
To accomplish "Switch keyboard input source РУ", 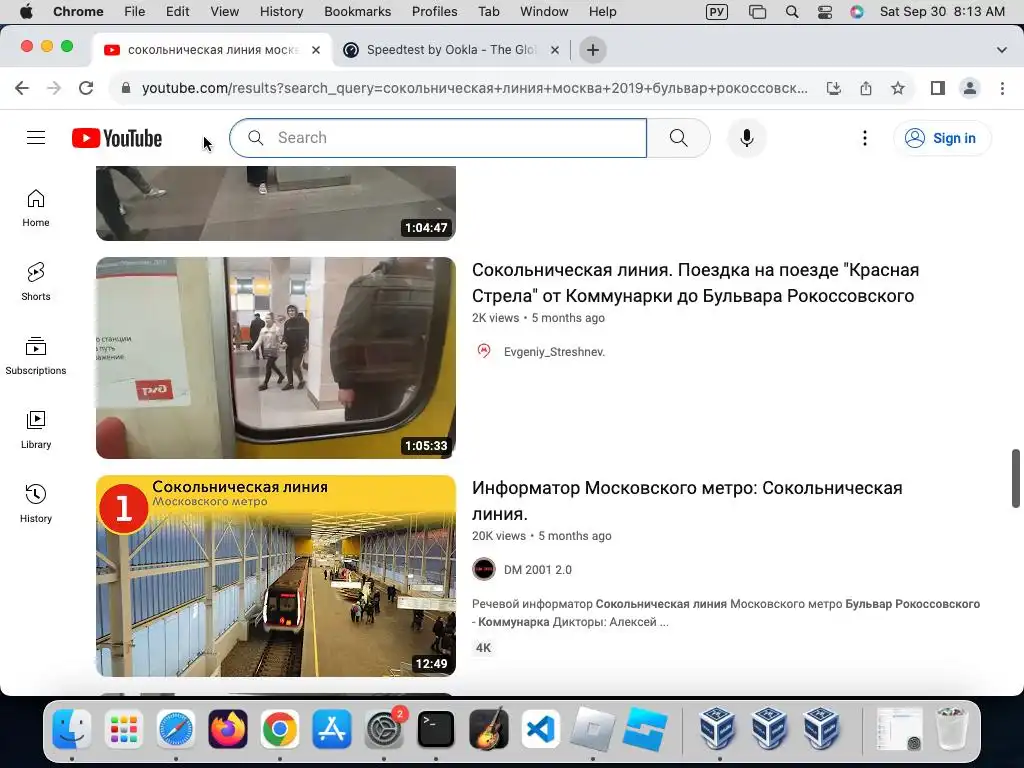I will tap(716, 12).
